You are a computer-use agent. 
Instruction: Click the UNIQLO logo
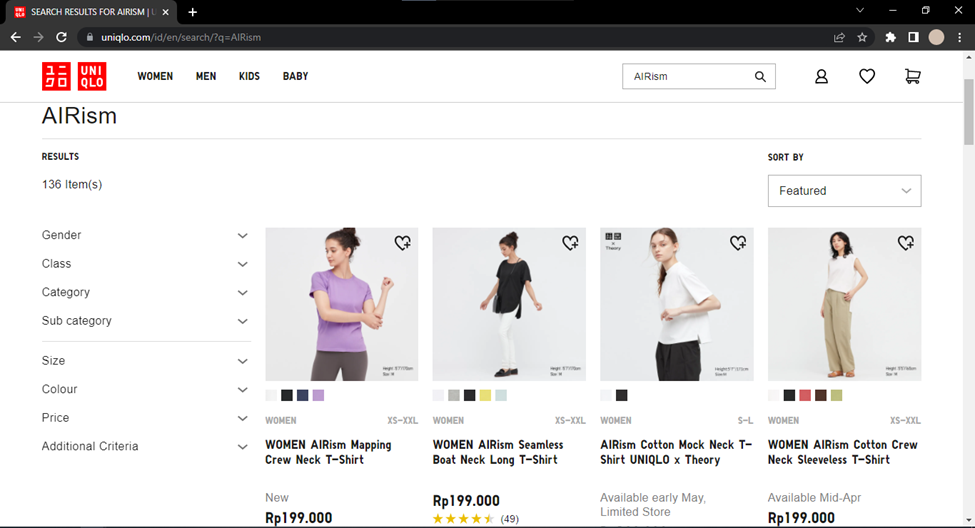[74, 76]
